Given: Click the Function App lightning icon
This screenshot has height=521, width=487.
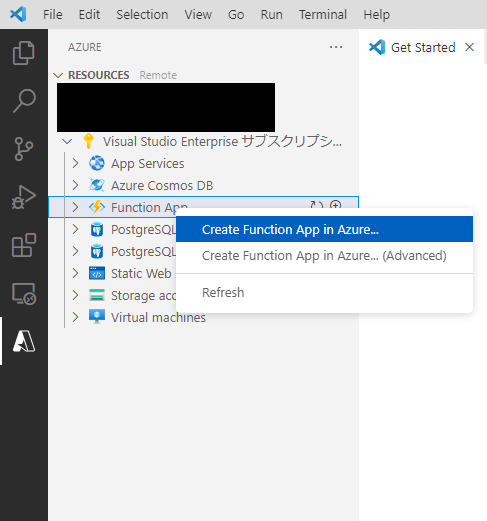Looking at the screenshot, I should pos(97,207).
